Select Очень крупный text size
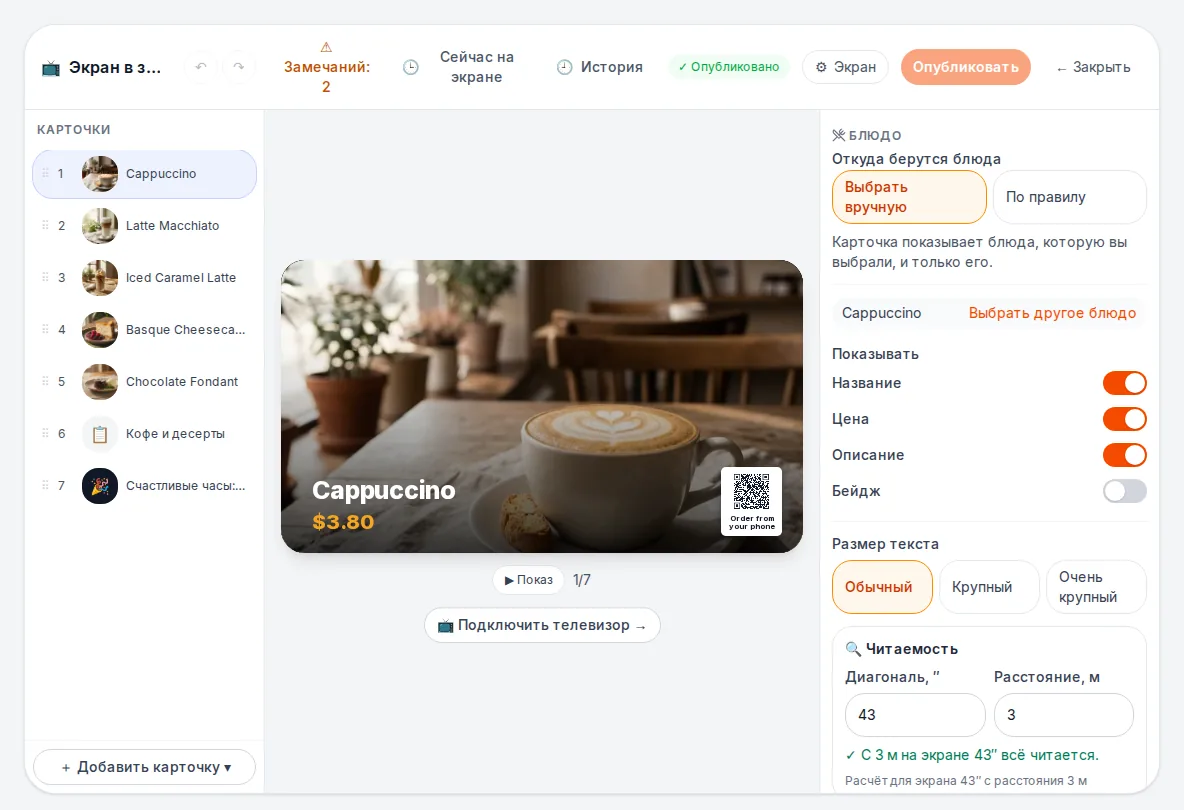 pos(1096,587)
